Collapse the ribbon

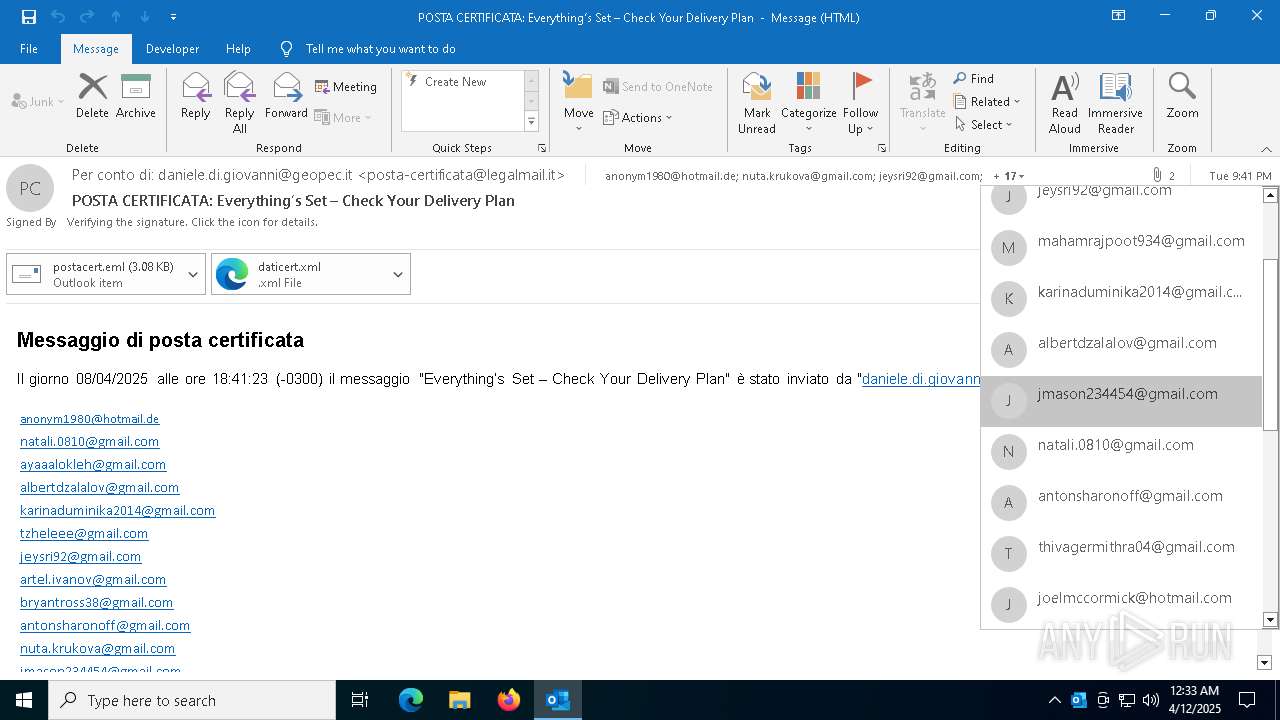point(1266,149)
